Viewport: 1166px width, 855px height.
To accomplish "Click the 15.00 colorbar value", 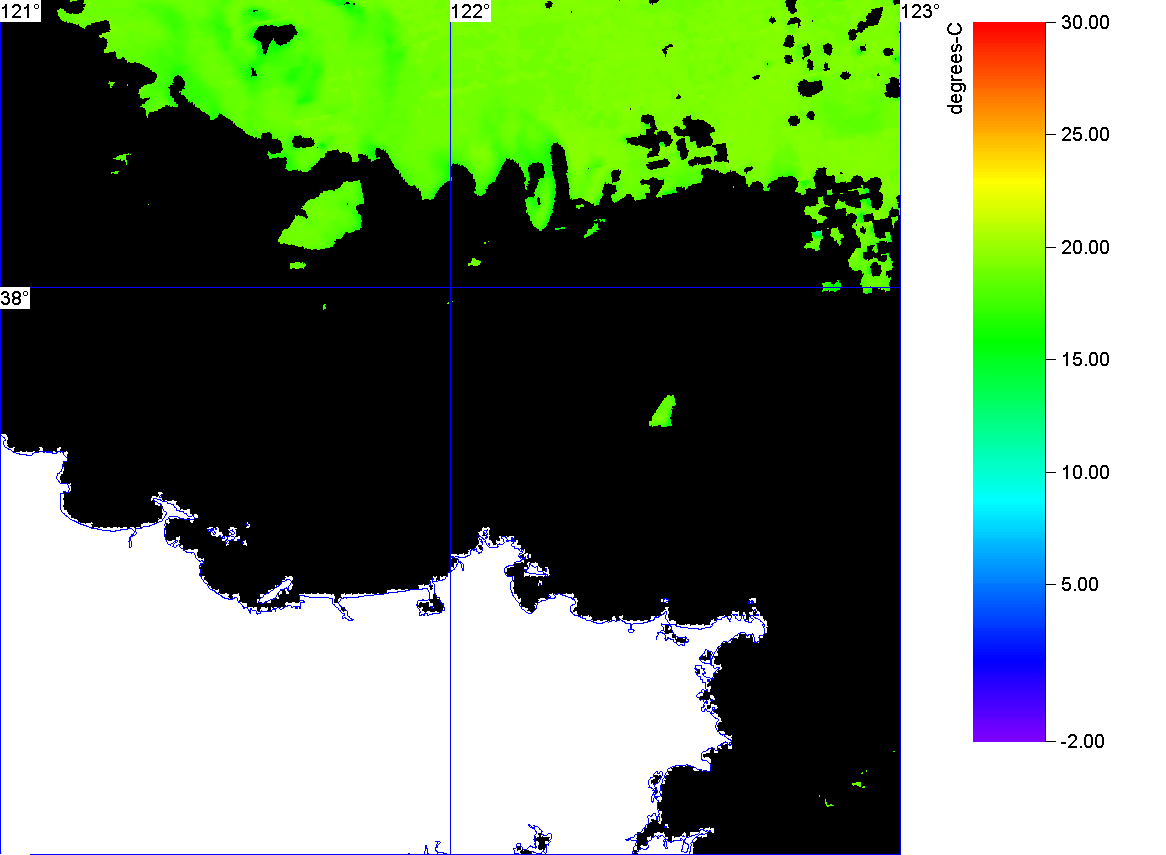I will coord(1085,360).
